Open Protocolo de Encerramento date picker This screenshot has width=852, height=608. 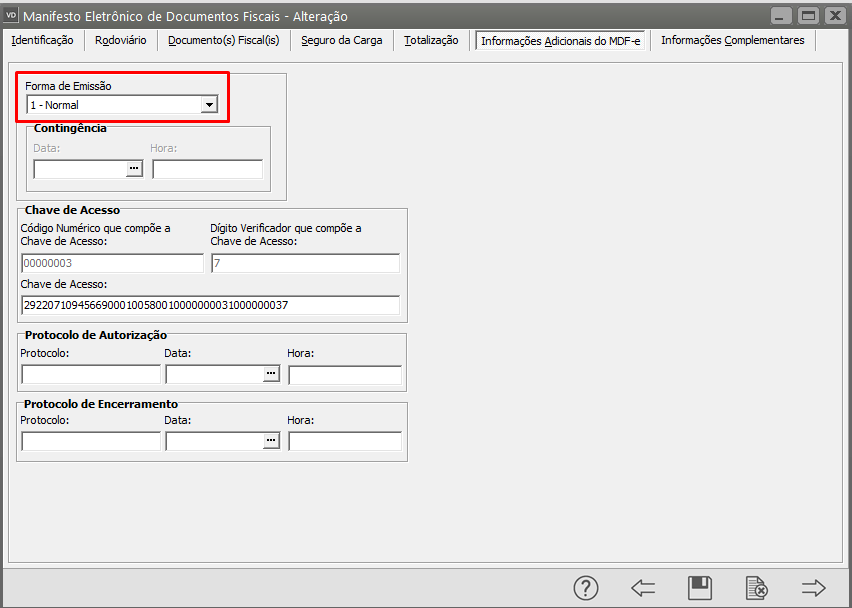pyautogui.click(x=271, y=441)
